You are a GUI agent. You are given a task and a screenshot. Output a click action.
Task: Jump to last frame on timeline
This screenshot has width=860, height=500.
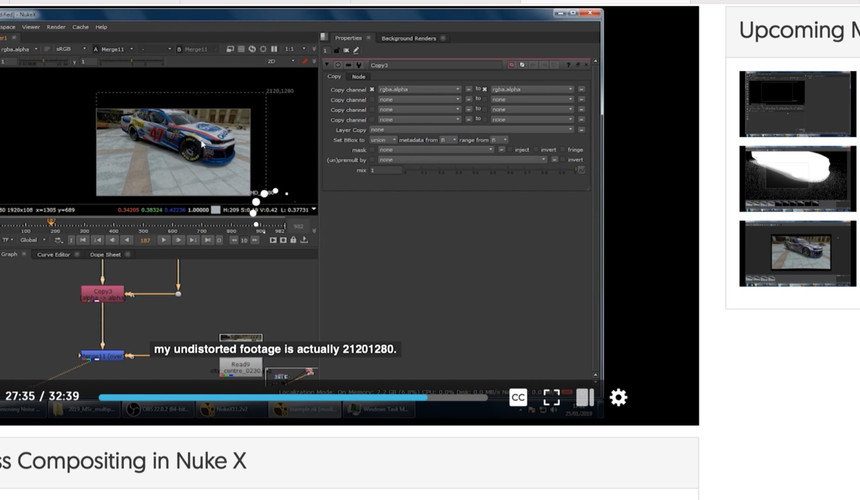207,240
